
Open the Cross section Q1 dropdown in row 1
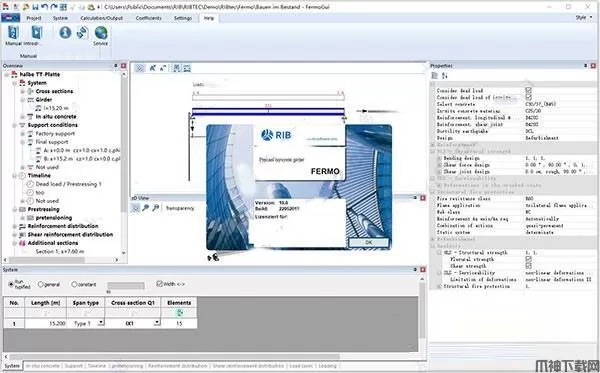(157, 323)
